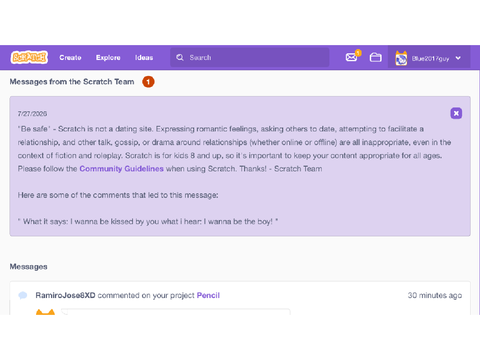
Task: Click the search magnifier icon
Action: coord(180,57)
